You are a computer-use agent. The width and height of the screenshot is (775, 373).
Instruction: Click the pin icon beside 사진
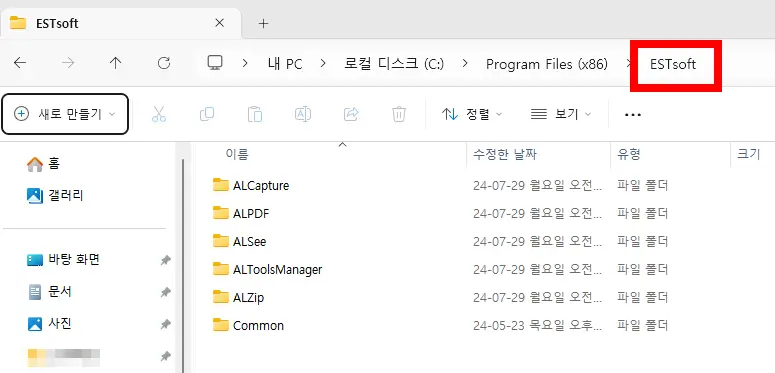166,325
